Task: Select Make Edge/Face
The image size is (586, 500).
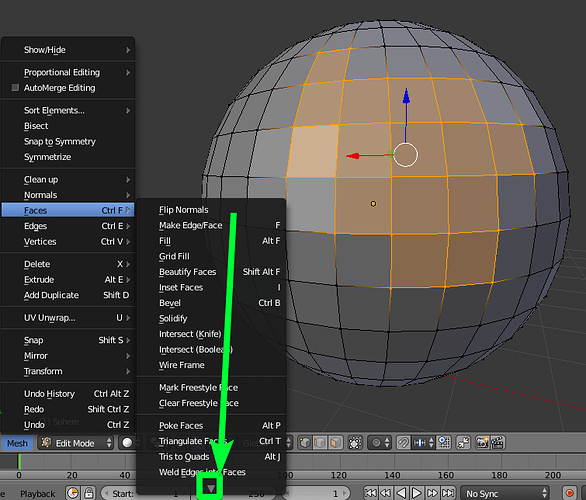Action: [x=211, y=225]
